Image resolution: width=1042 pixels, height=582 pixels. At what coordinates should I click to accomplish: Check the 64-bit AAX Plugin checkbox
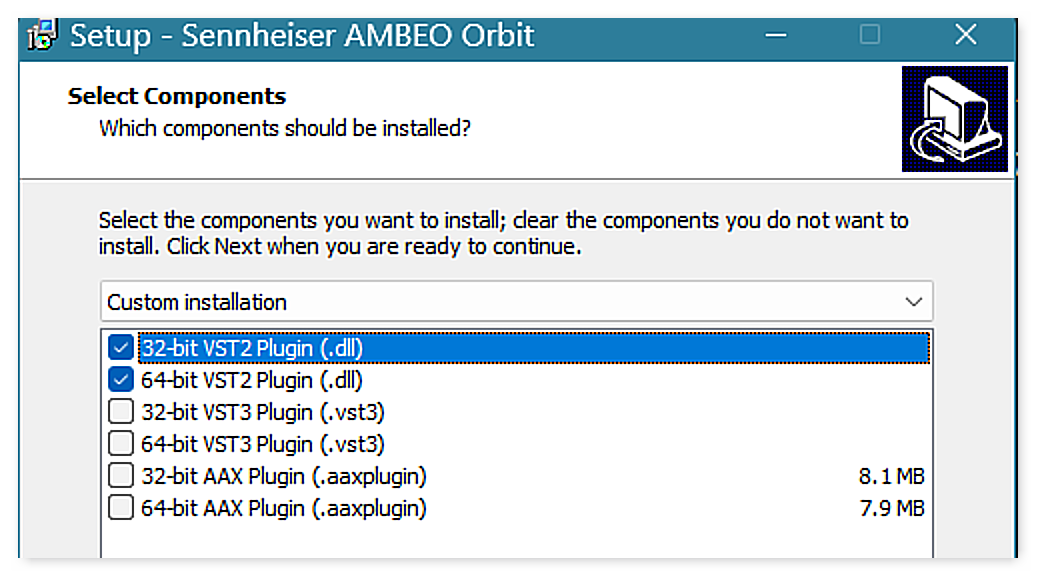(121, 507)
